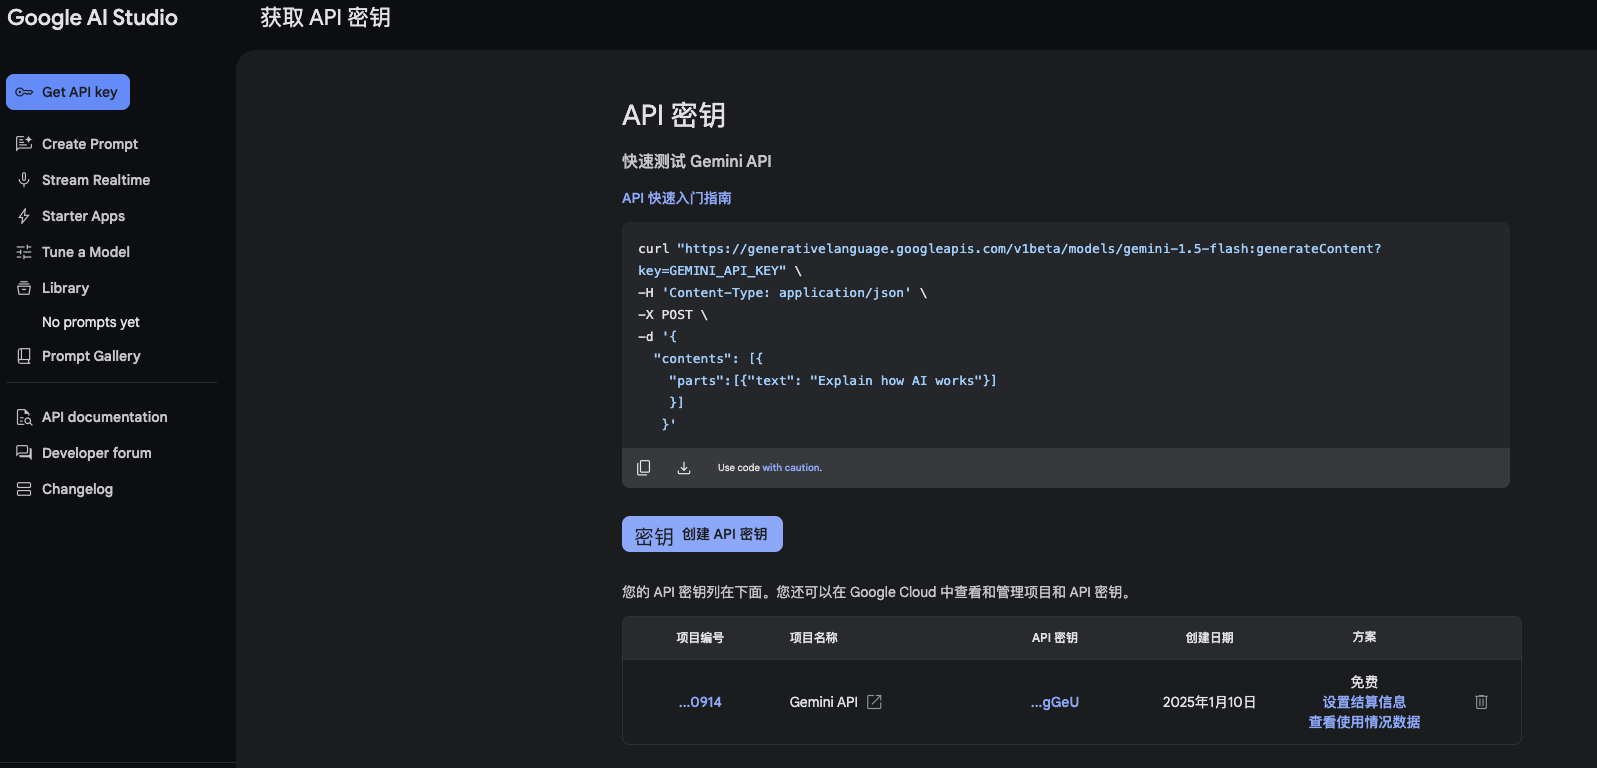Click the Prompt Gallery book icon
This screenshot has height=768, width=1597.
click(24, 356)
